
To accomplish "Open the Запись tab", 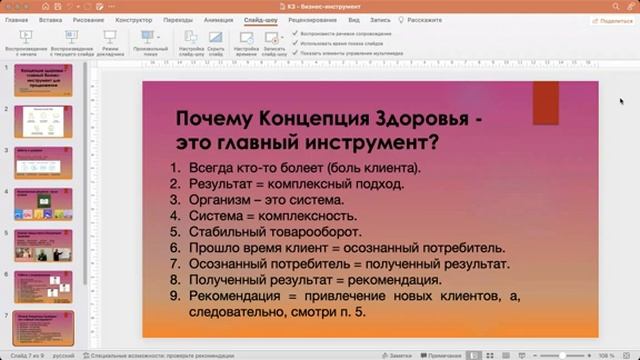I will click(x=380, y=20).
